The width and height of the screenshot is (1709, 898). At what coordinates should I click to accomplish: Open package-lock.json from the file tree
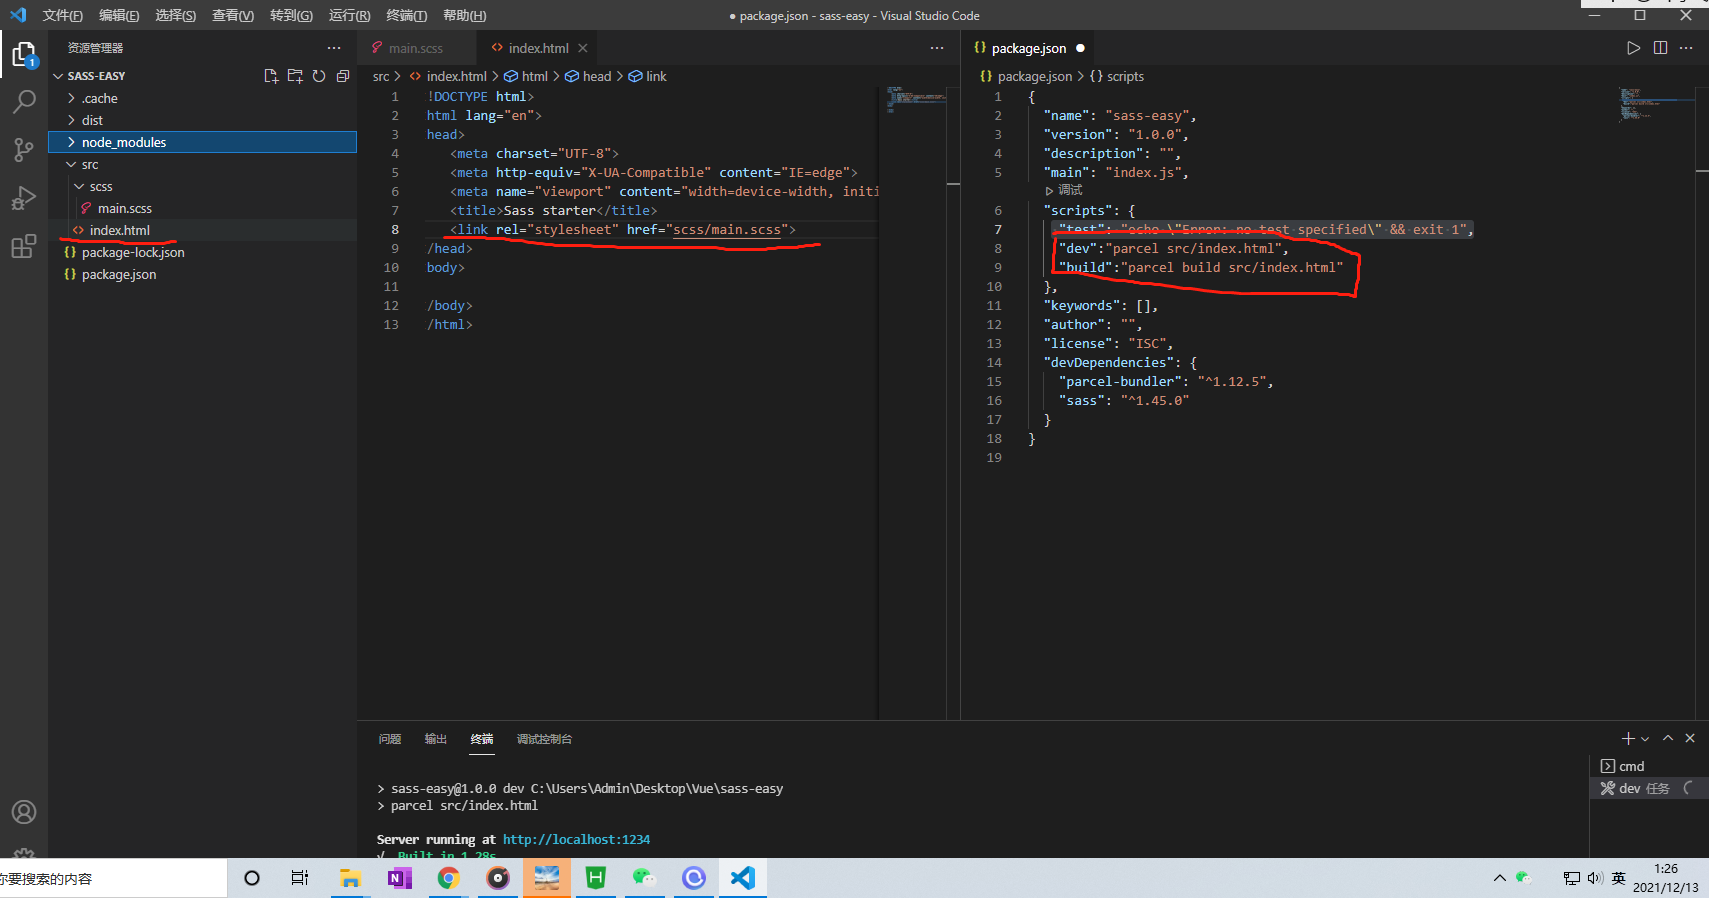tap(202, 252)
